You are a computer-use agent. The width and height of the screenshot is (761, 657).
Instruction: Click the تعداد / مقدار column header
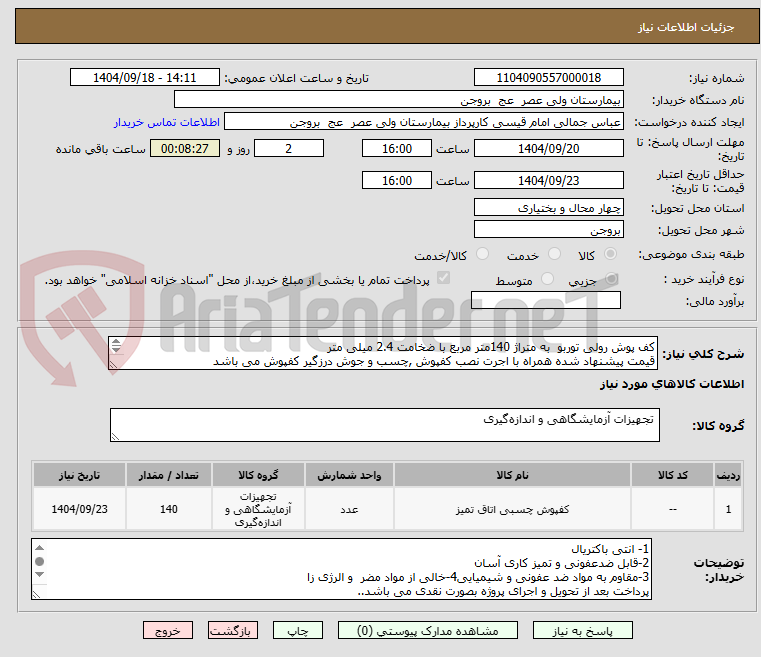coord(169,475)
